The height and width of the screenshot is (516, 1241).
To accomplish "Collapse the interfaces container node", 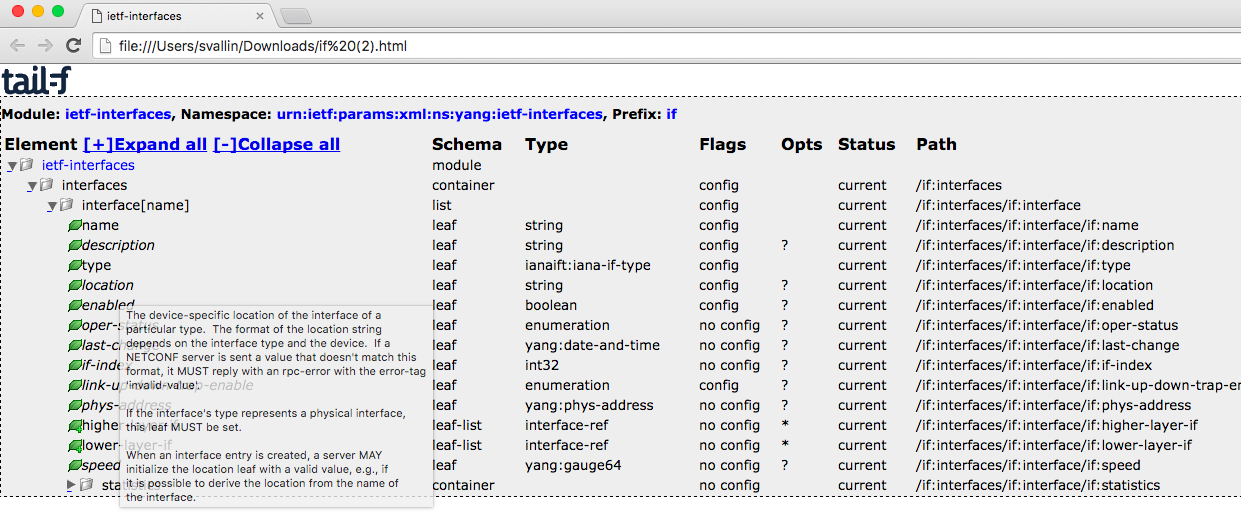I will point(31,185).
